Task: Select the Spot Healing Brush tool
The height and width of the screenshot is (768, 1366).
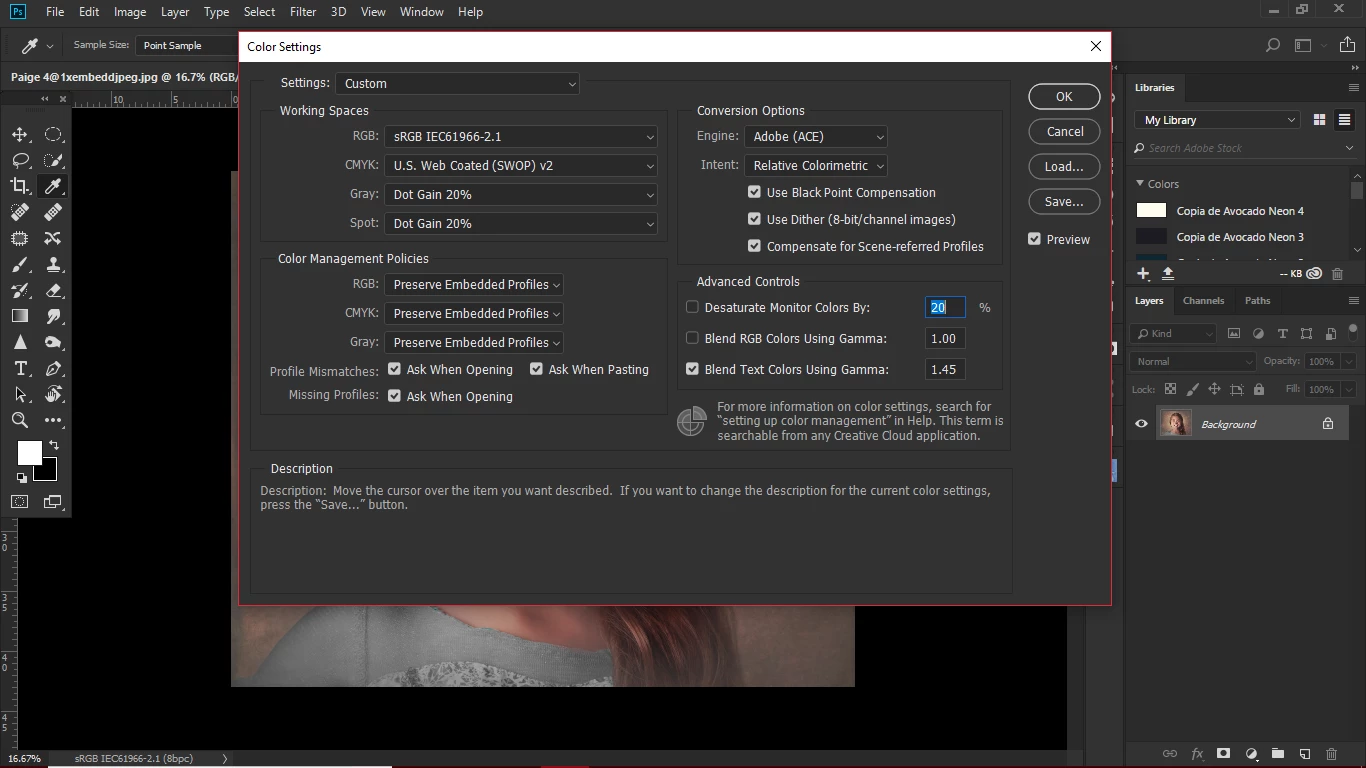Action: pyautogui.click(x=20, y=212)
